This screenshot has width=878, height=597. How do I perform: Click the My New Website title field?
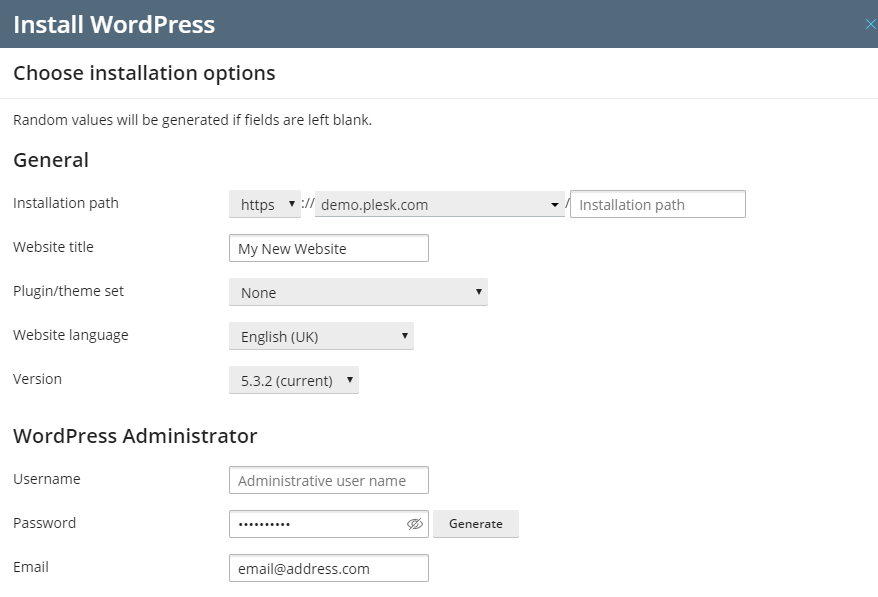coord(328,248)
